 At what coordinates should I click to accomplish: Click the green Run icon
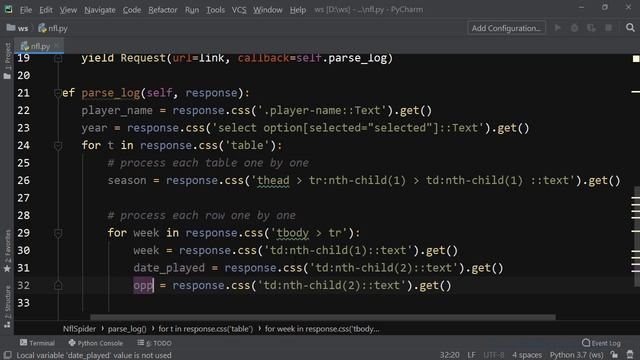pos(557,28)
